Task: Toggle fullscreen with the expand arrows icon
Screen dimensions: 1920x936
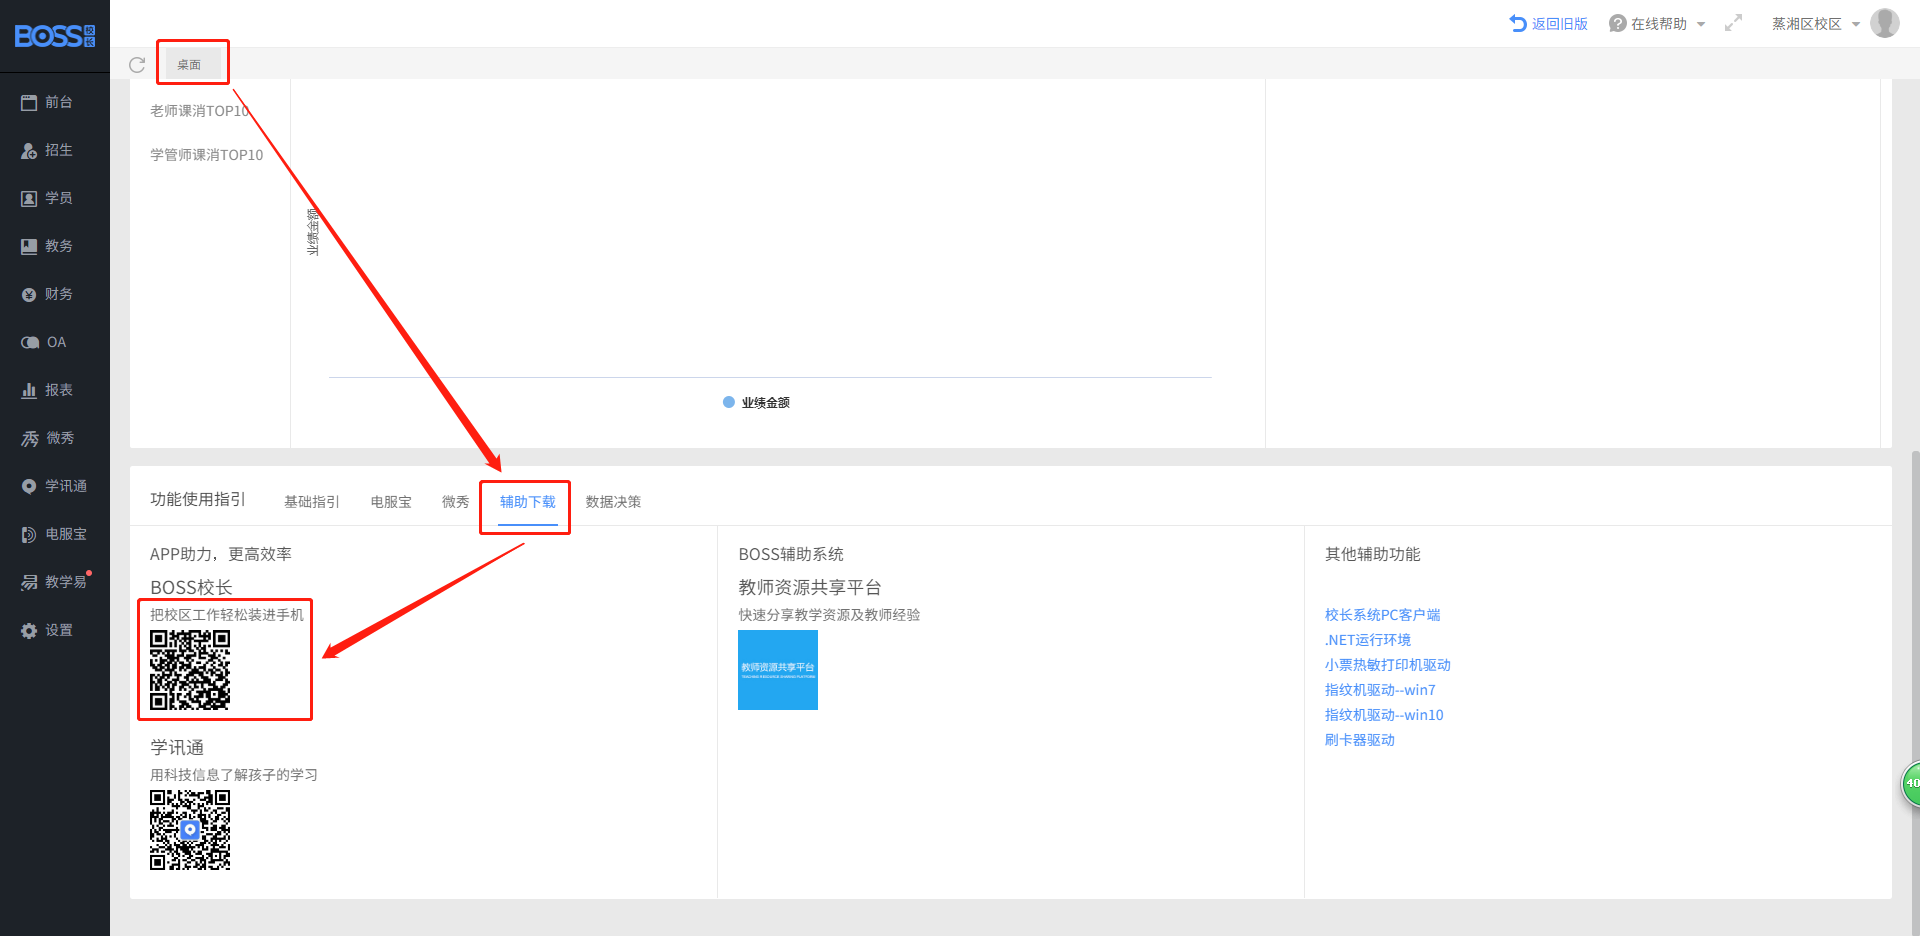Action: point(1733,23)
